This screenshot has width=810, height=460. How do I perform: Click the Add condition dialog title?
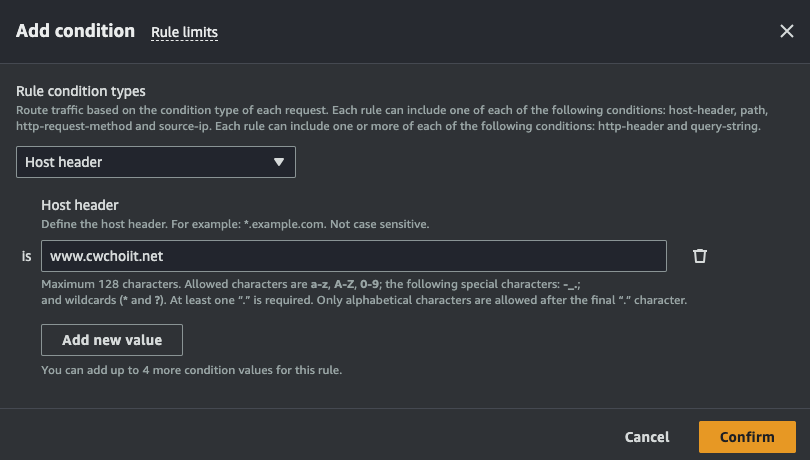click(75, 31)
